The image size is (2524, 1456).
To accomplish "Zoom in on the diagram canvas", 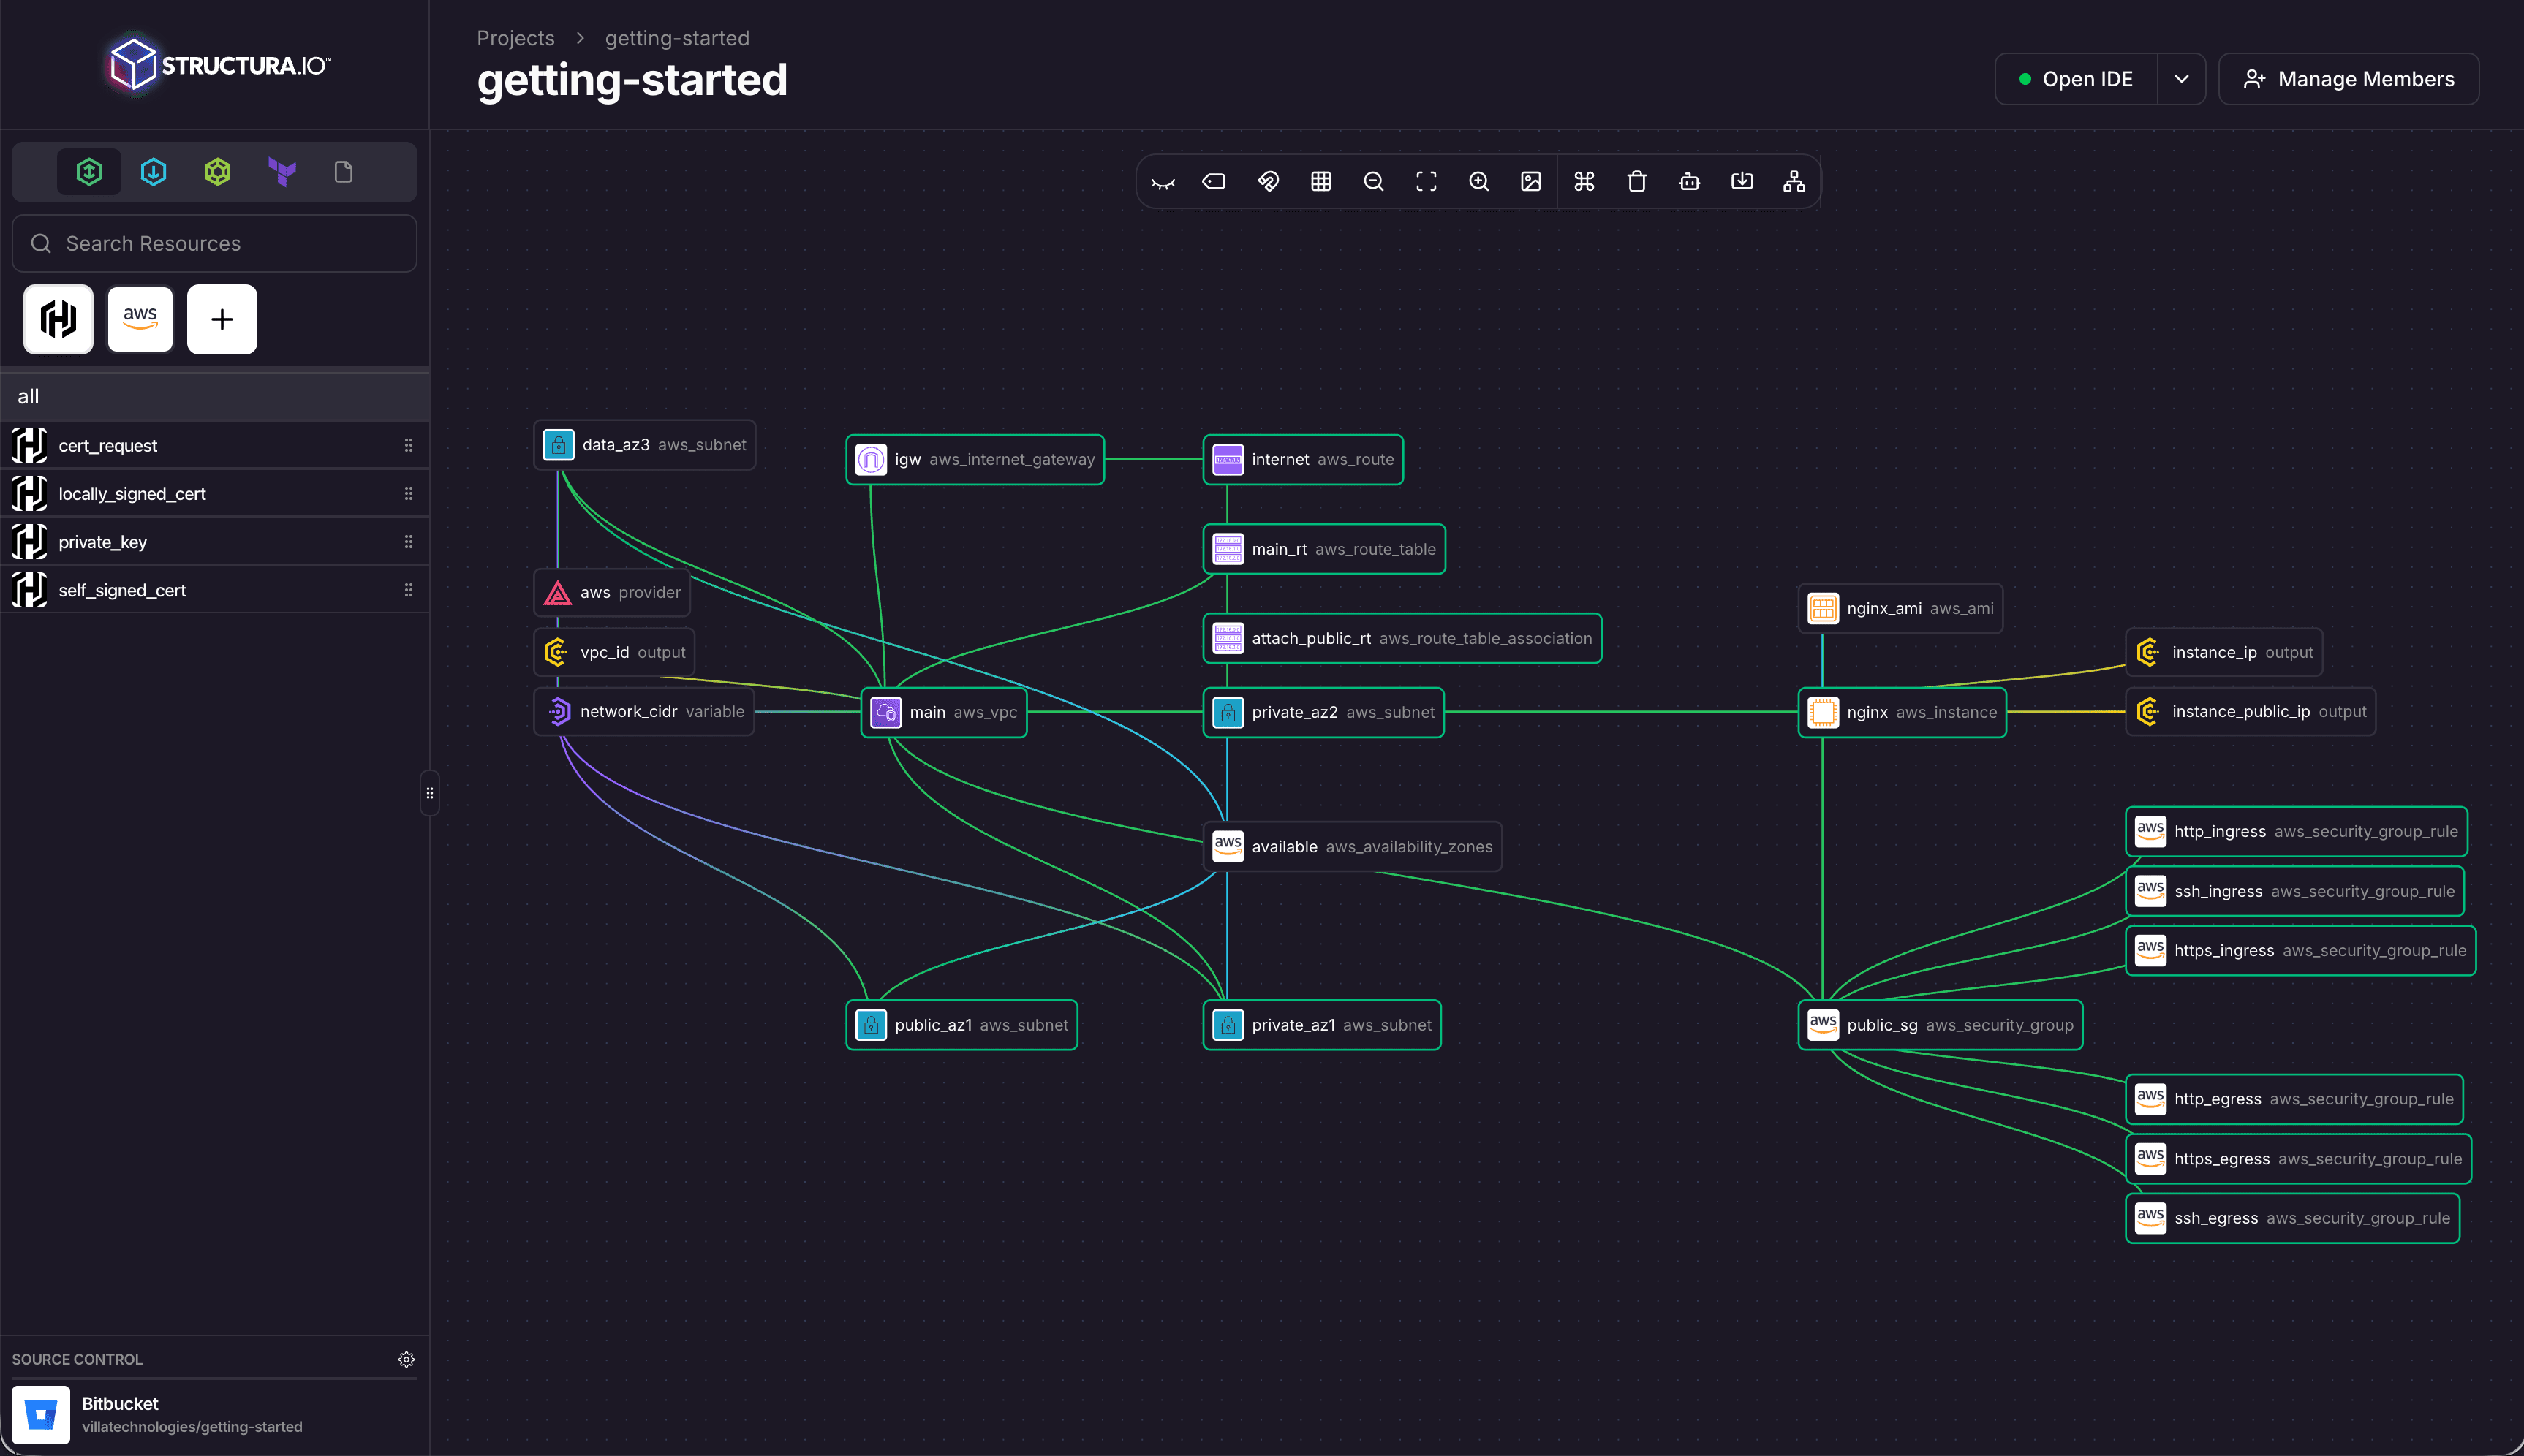I will [1479, 181].
